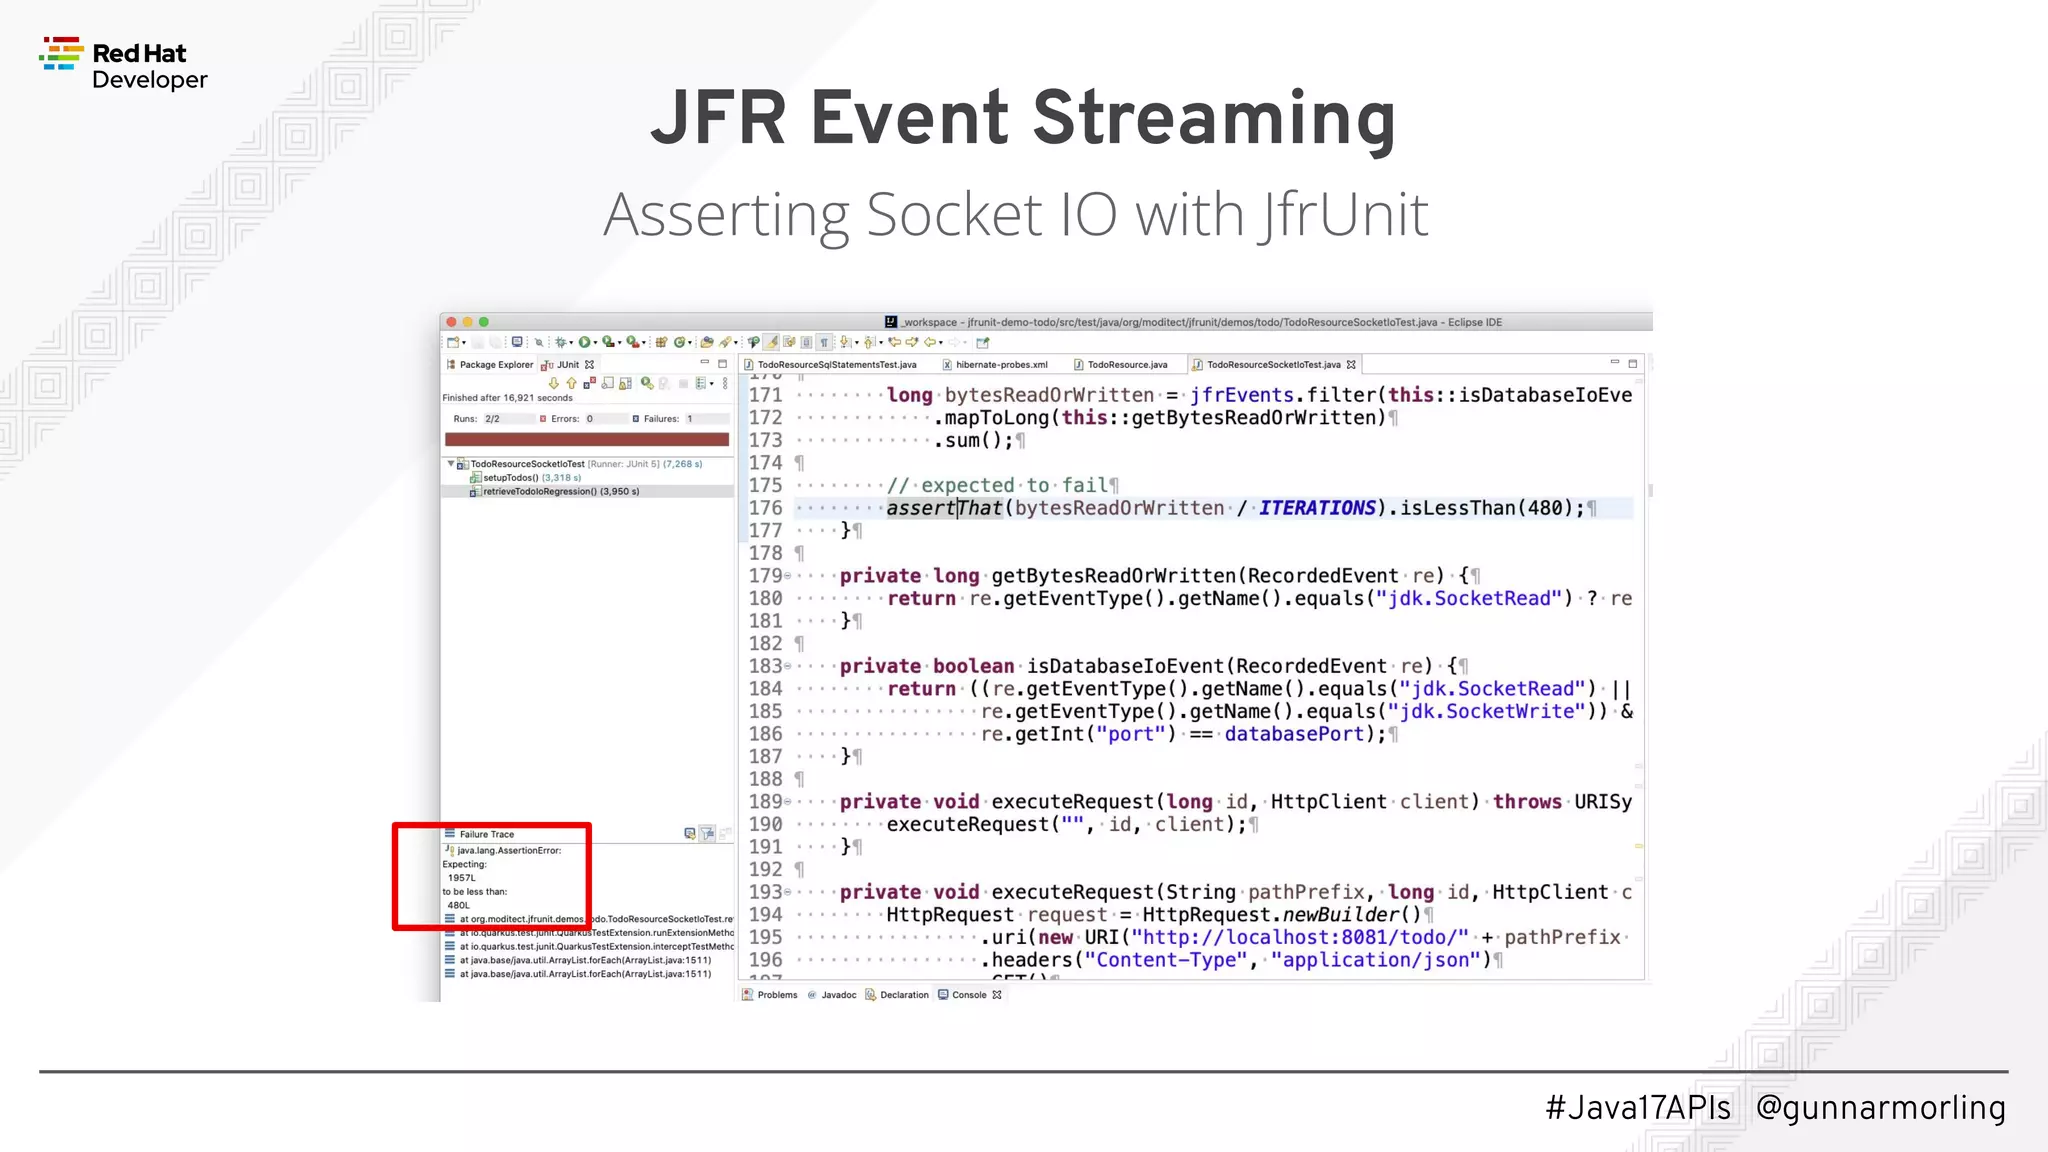Viewport: 2048px width, 1152px height.
Task: Select setupTodos() test result
Action: tap(525, 478)
